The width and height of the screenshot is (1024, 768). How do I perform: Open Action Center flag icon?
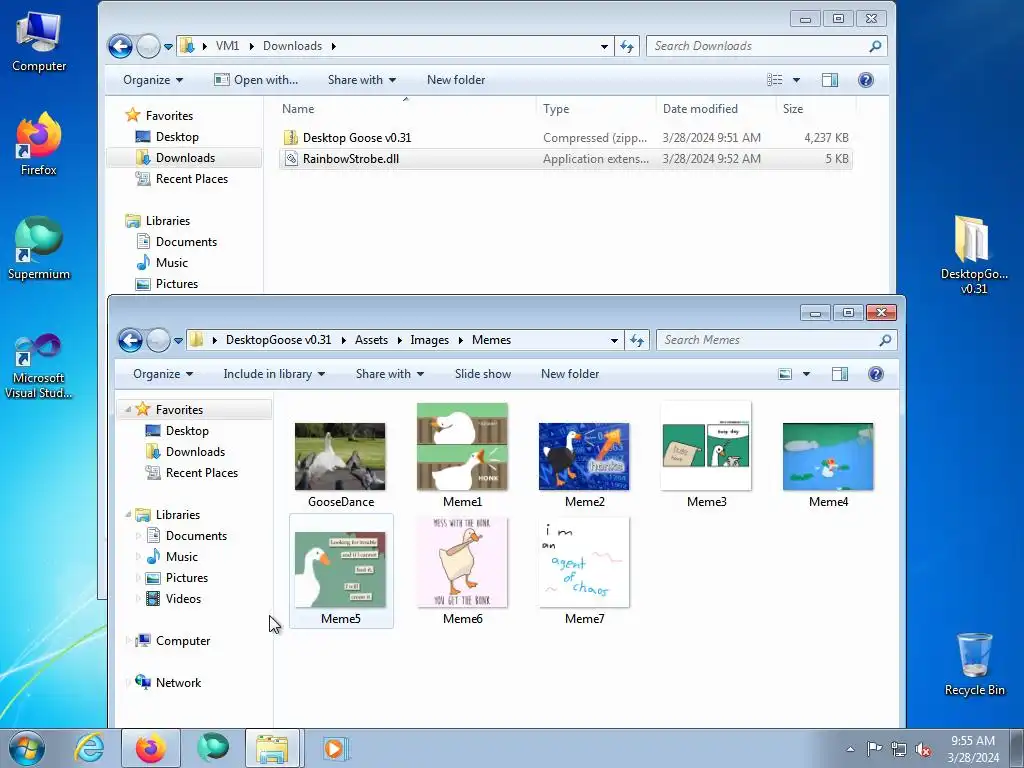(x=874, y=749)
